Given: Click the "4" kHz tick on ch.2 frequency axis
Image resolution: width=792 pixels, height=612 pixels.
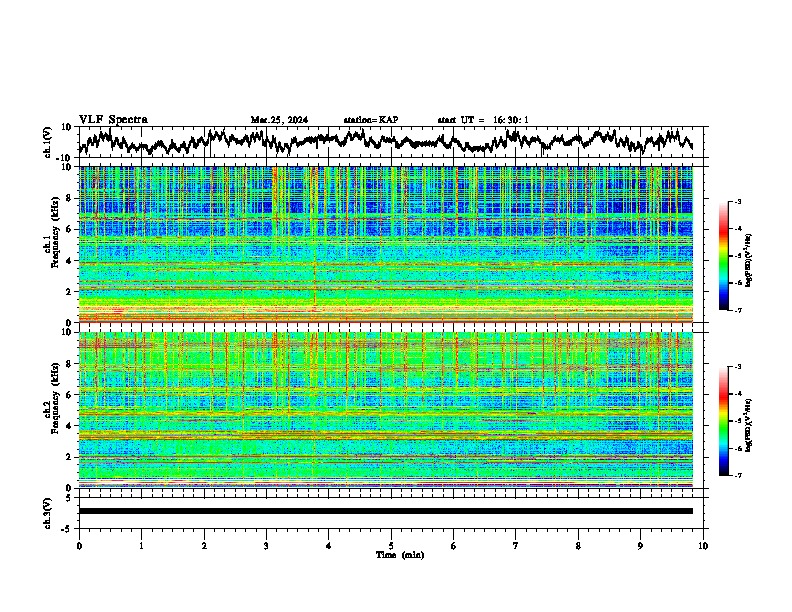Looking at the screenshot, I should point(70,426).
